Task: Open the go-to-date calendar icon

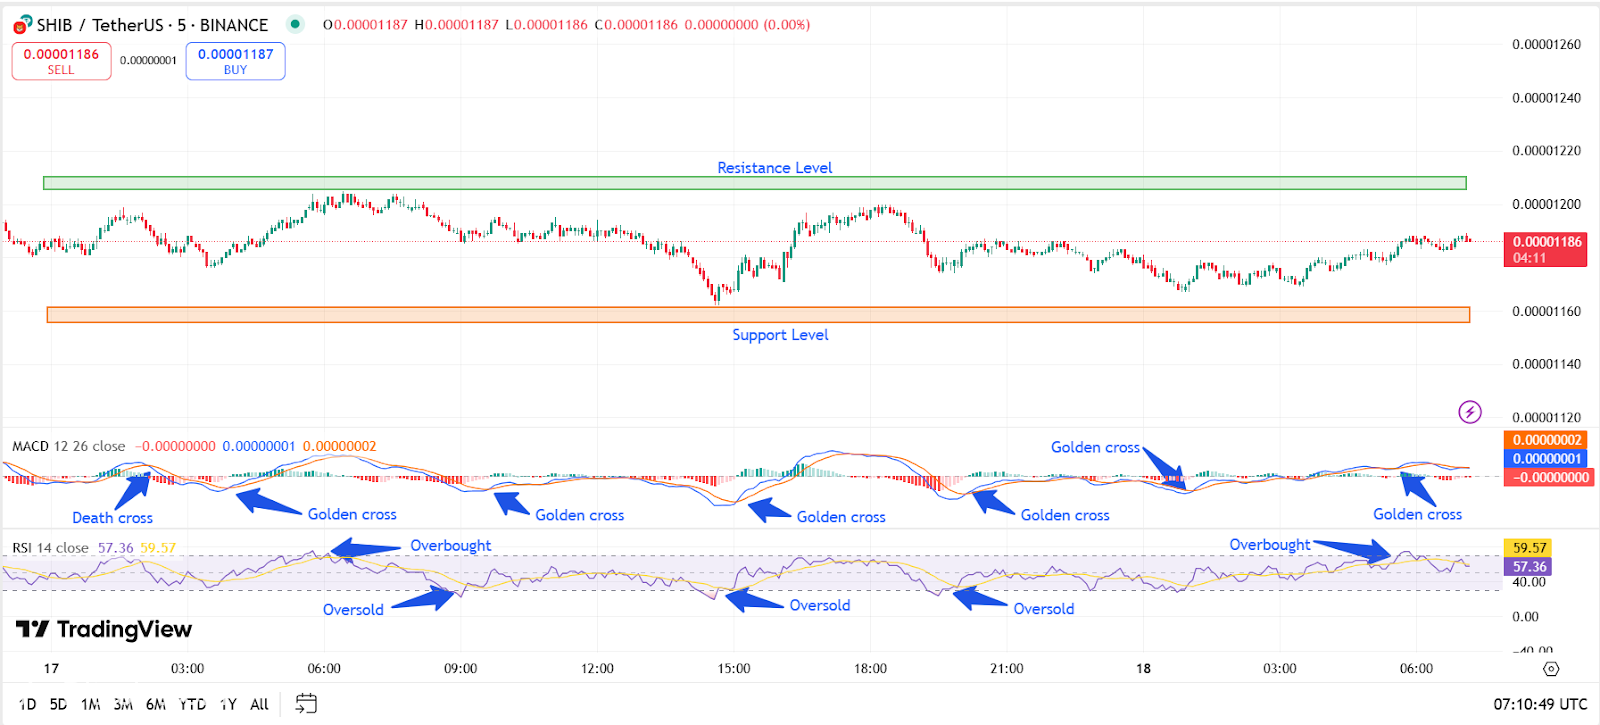Action: pyautogui.click(x=306, y=704)
